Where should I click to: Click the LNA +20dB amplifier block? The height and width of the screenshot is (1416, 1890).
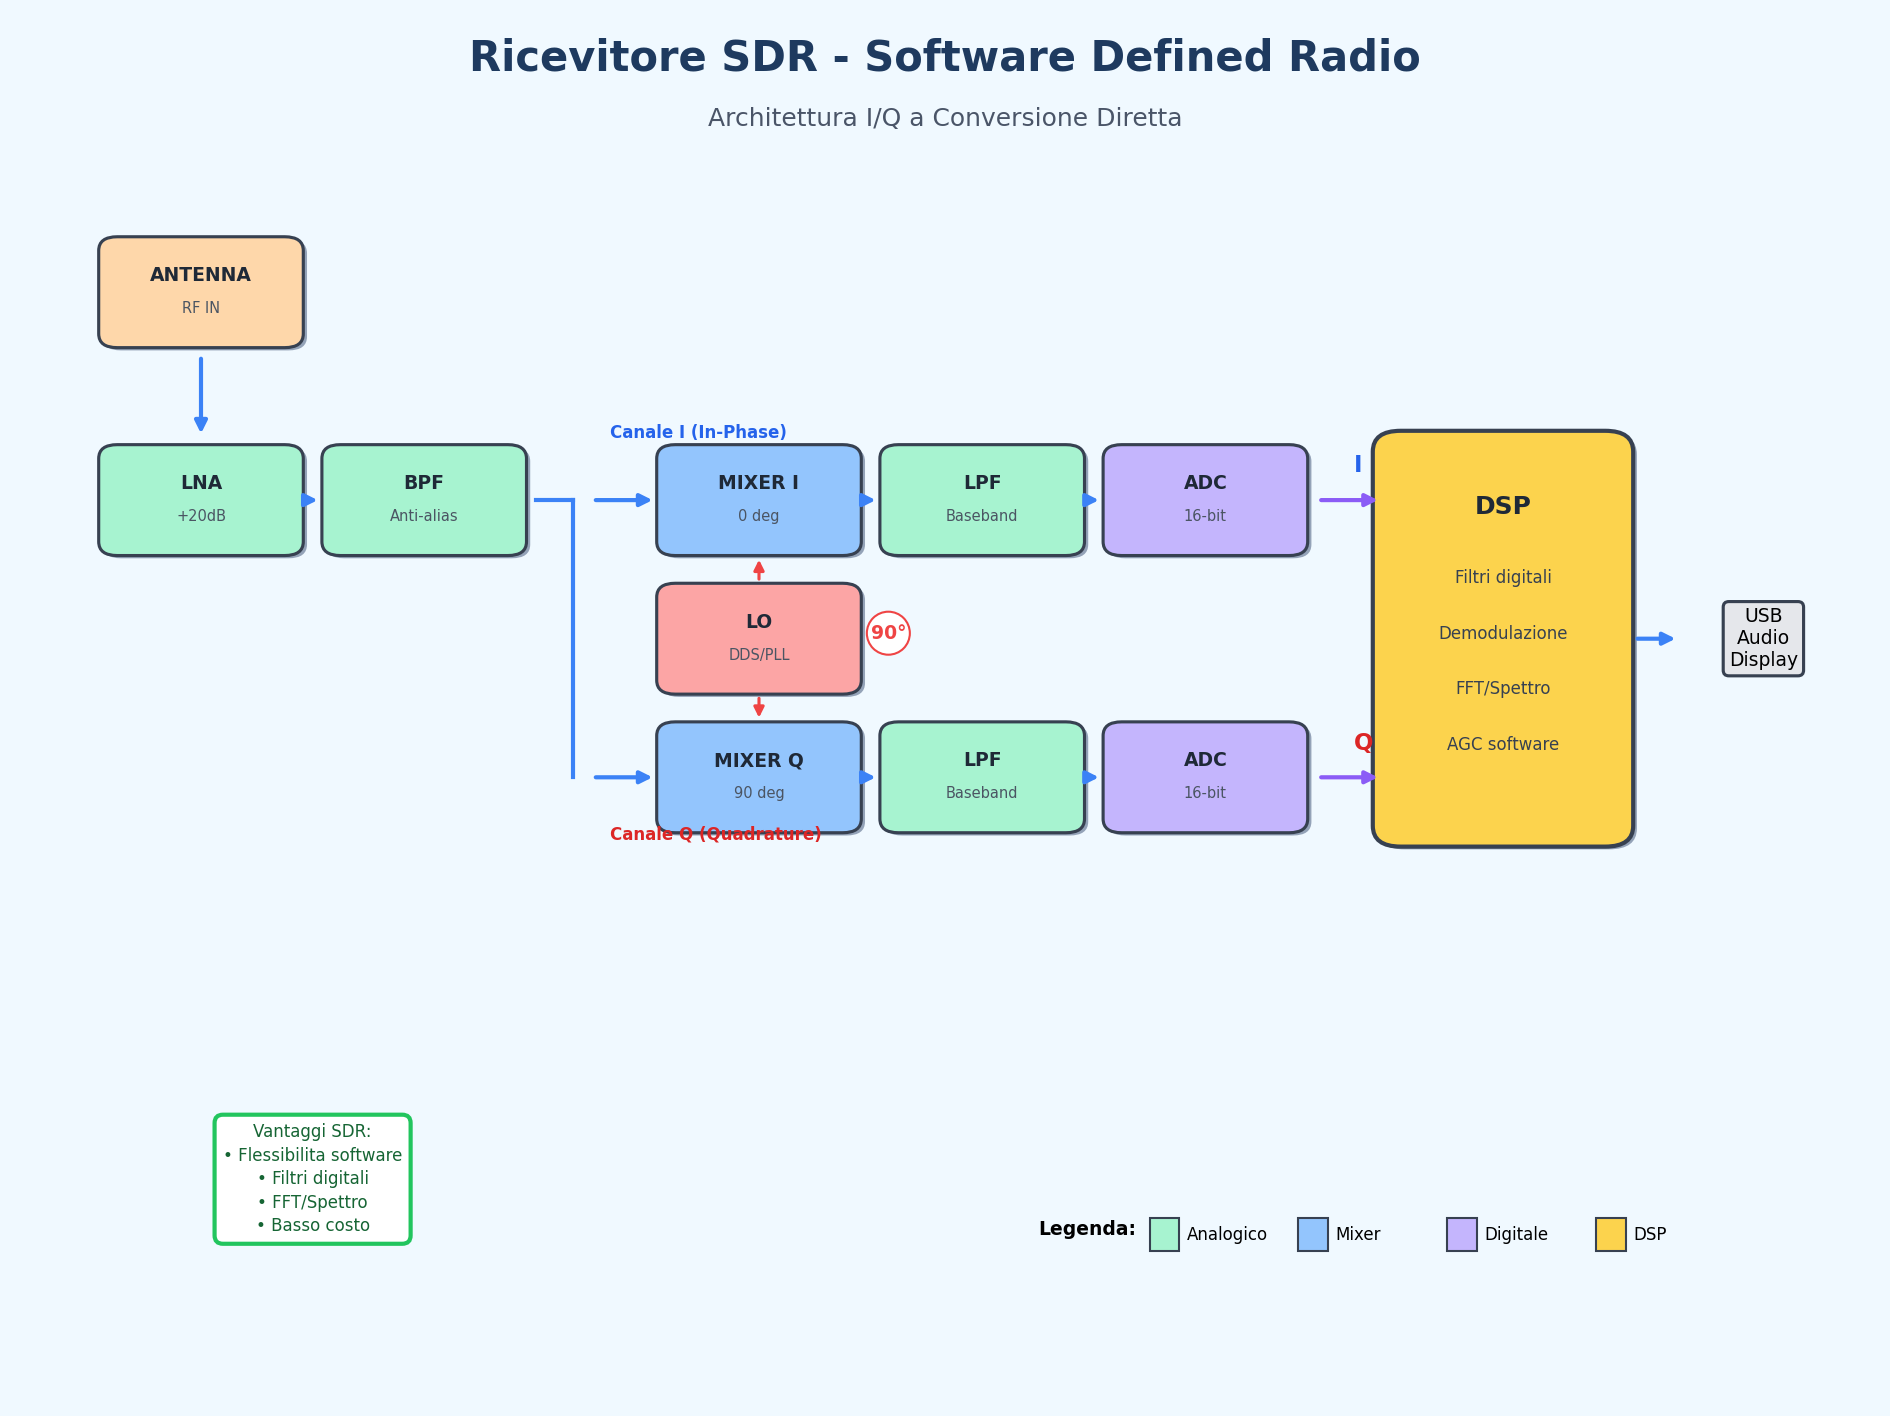200,499
